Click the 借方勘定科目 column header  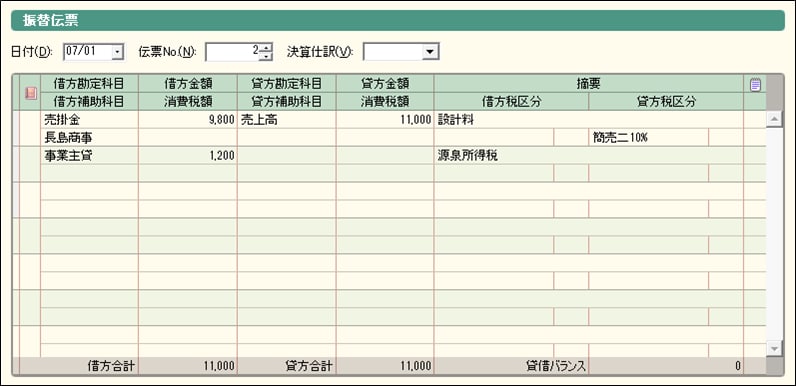pyautogui.click(x=89, y=84)
